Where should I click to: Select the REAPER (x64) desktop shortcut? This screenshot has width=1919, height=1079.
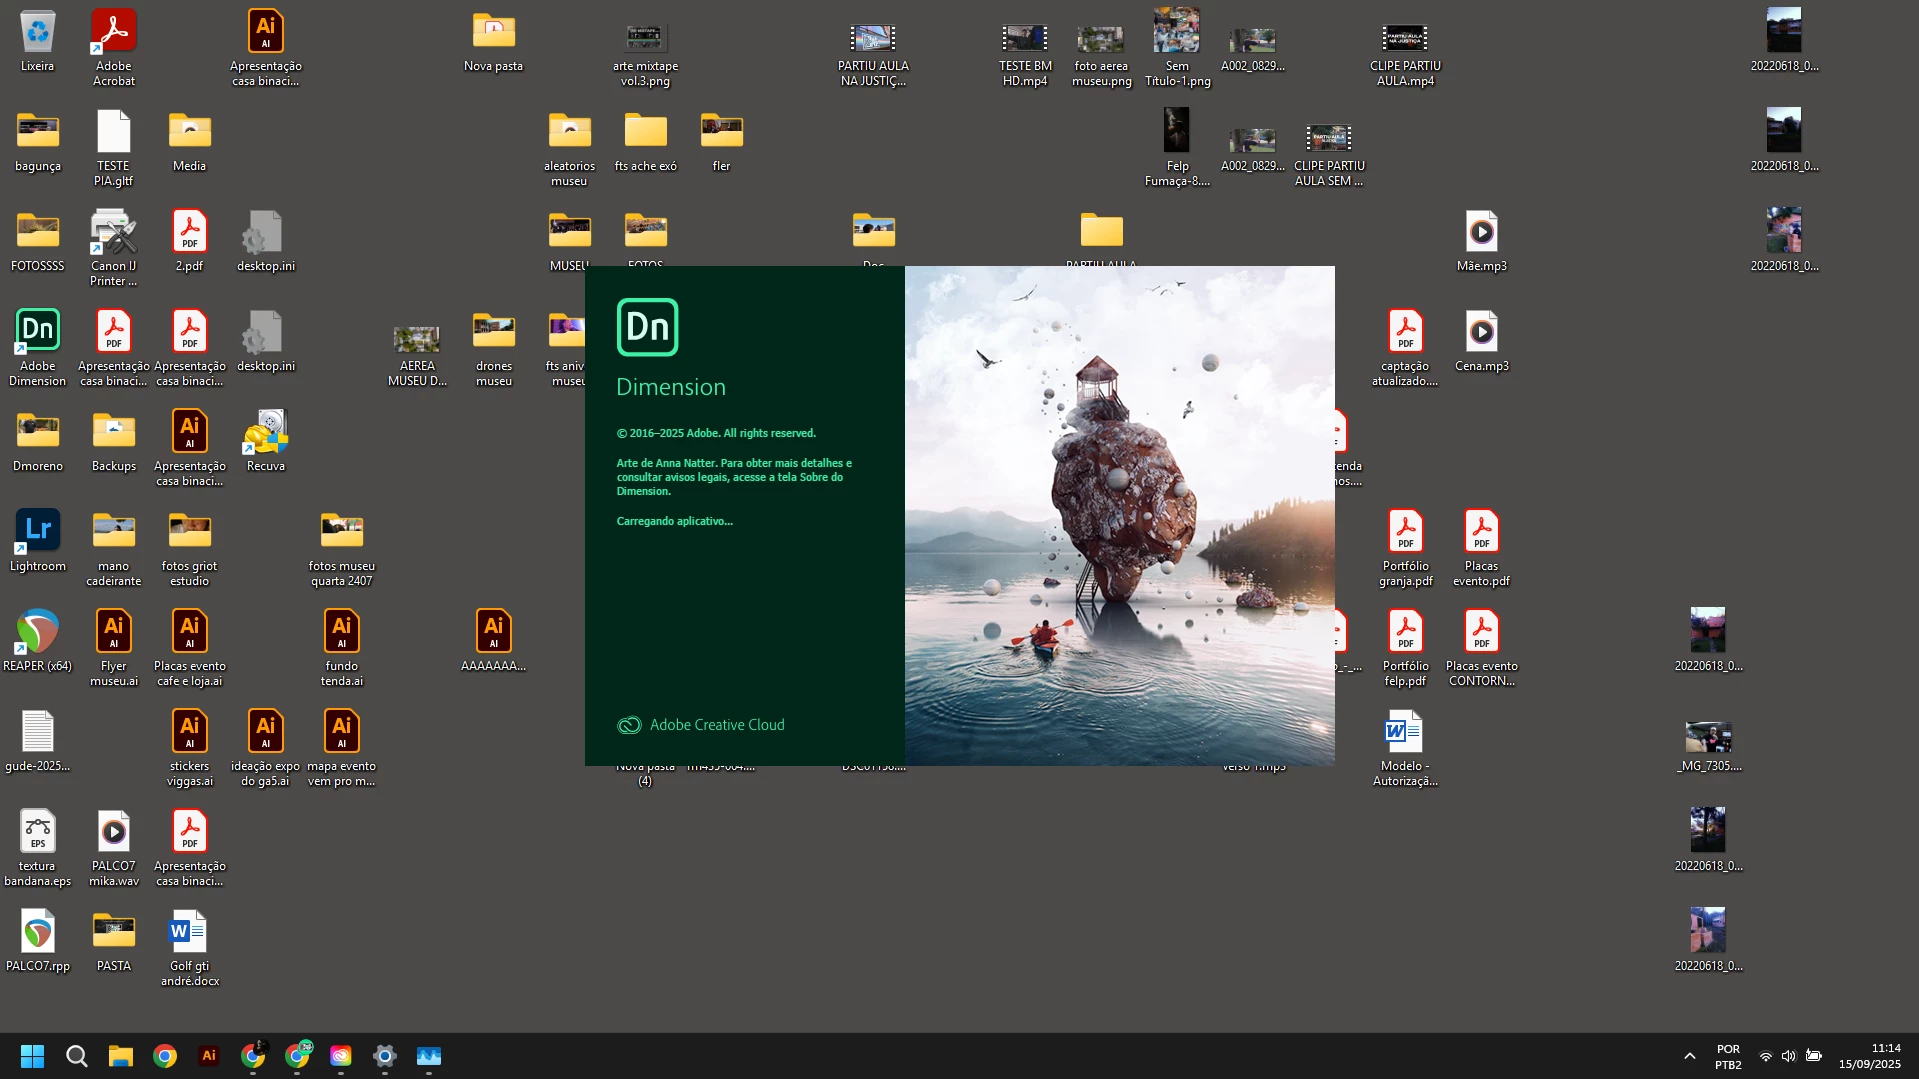click(x=38, y=641)
